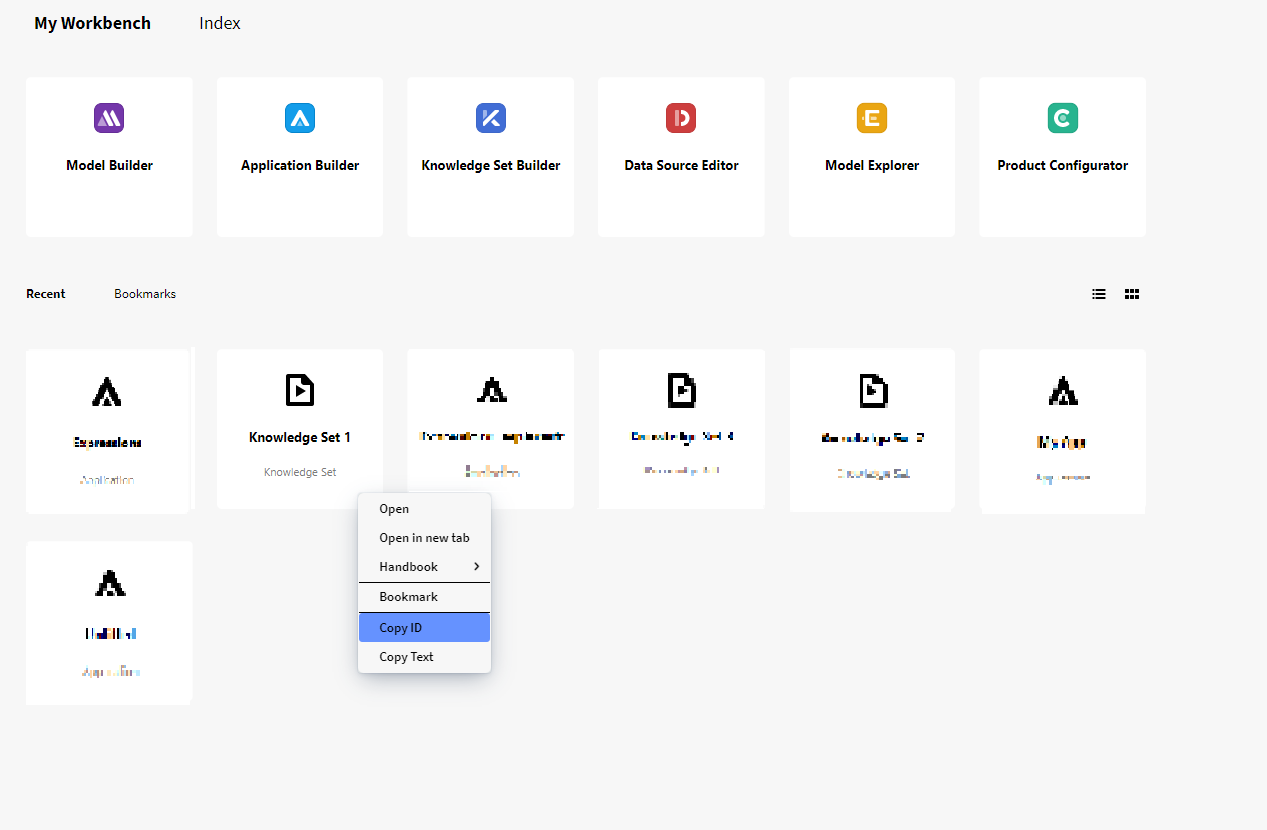1267x830 pixels.
Task: Open the Model Builder icon
Action: click(x=109, y=118)
